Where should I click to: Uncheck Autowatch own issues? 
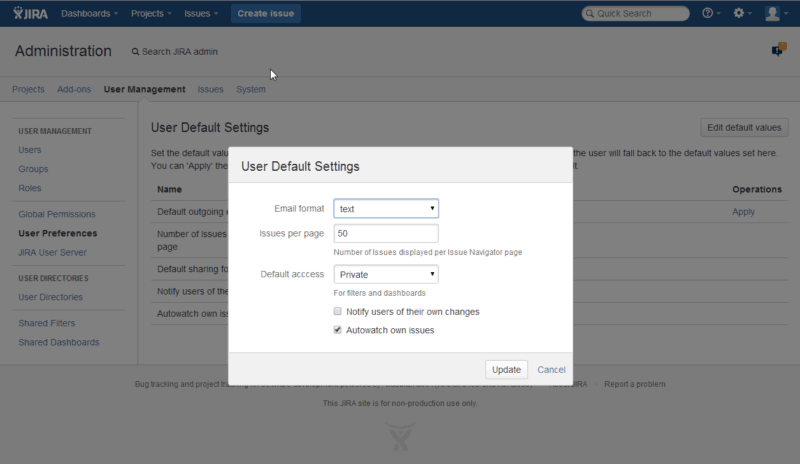tap(337, 330)
